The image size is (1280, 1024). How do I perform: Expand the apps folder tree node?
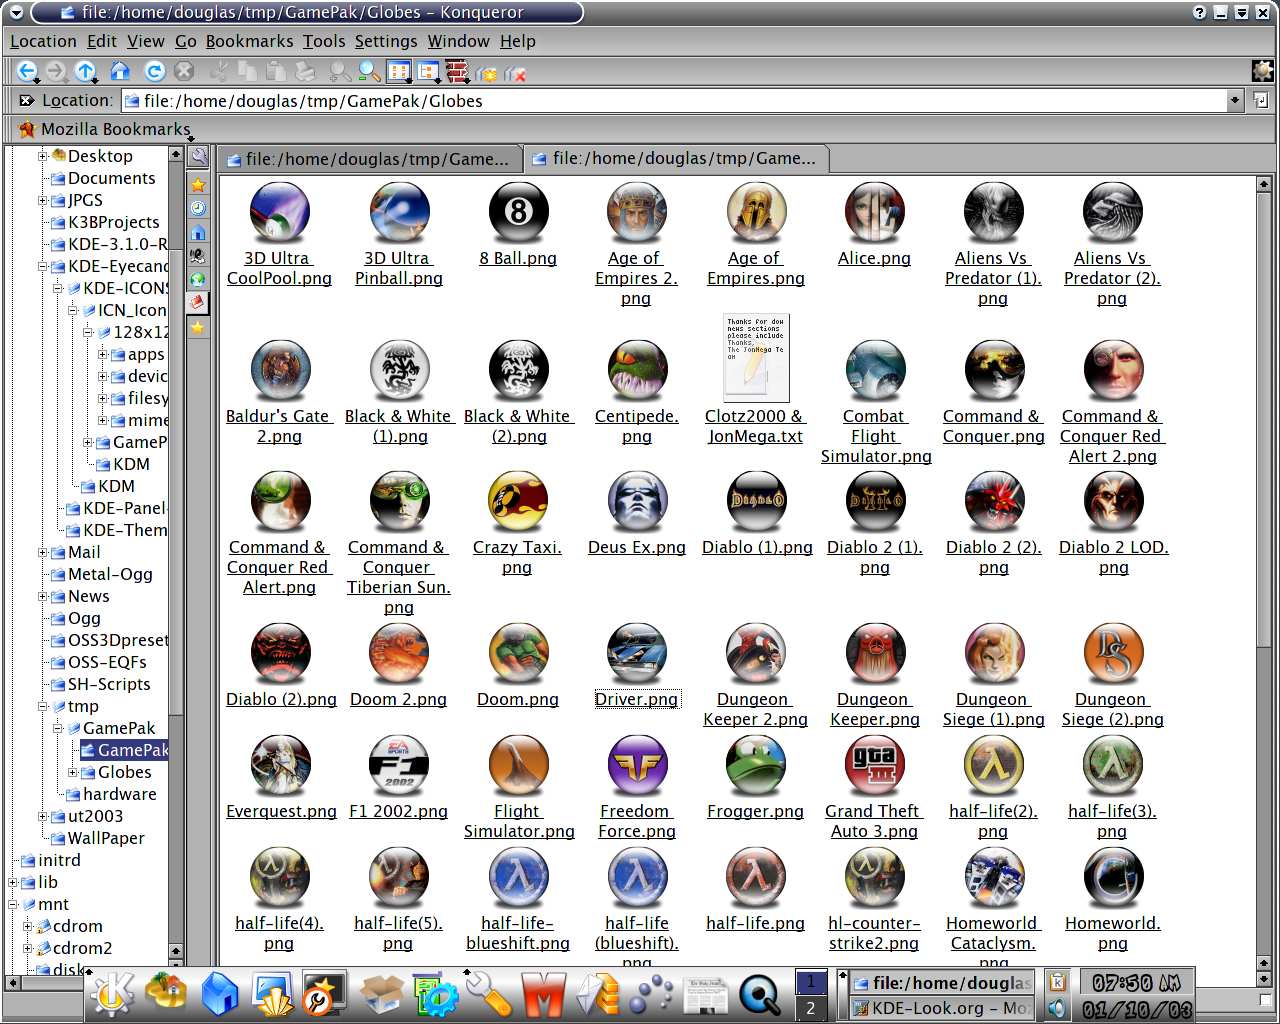pos(103,354)
